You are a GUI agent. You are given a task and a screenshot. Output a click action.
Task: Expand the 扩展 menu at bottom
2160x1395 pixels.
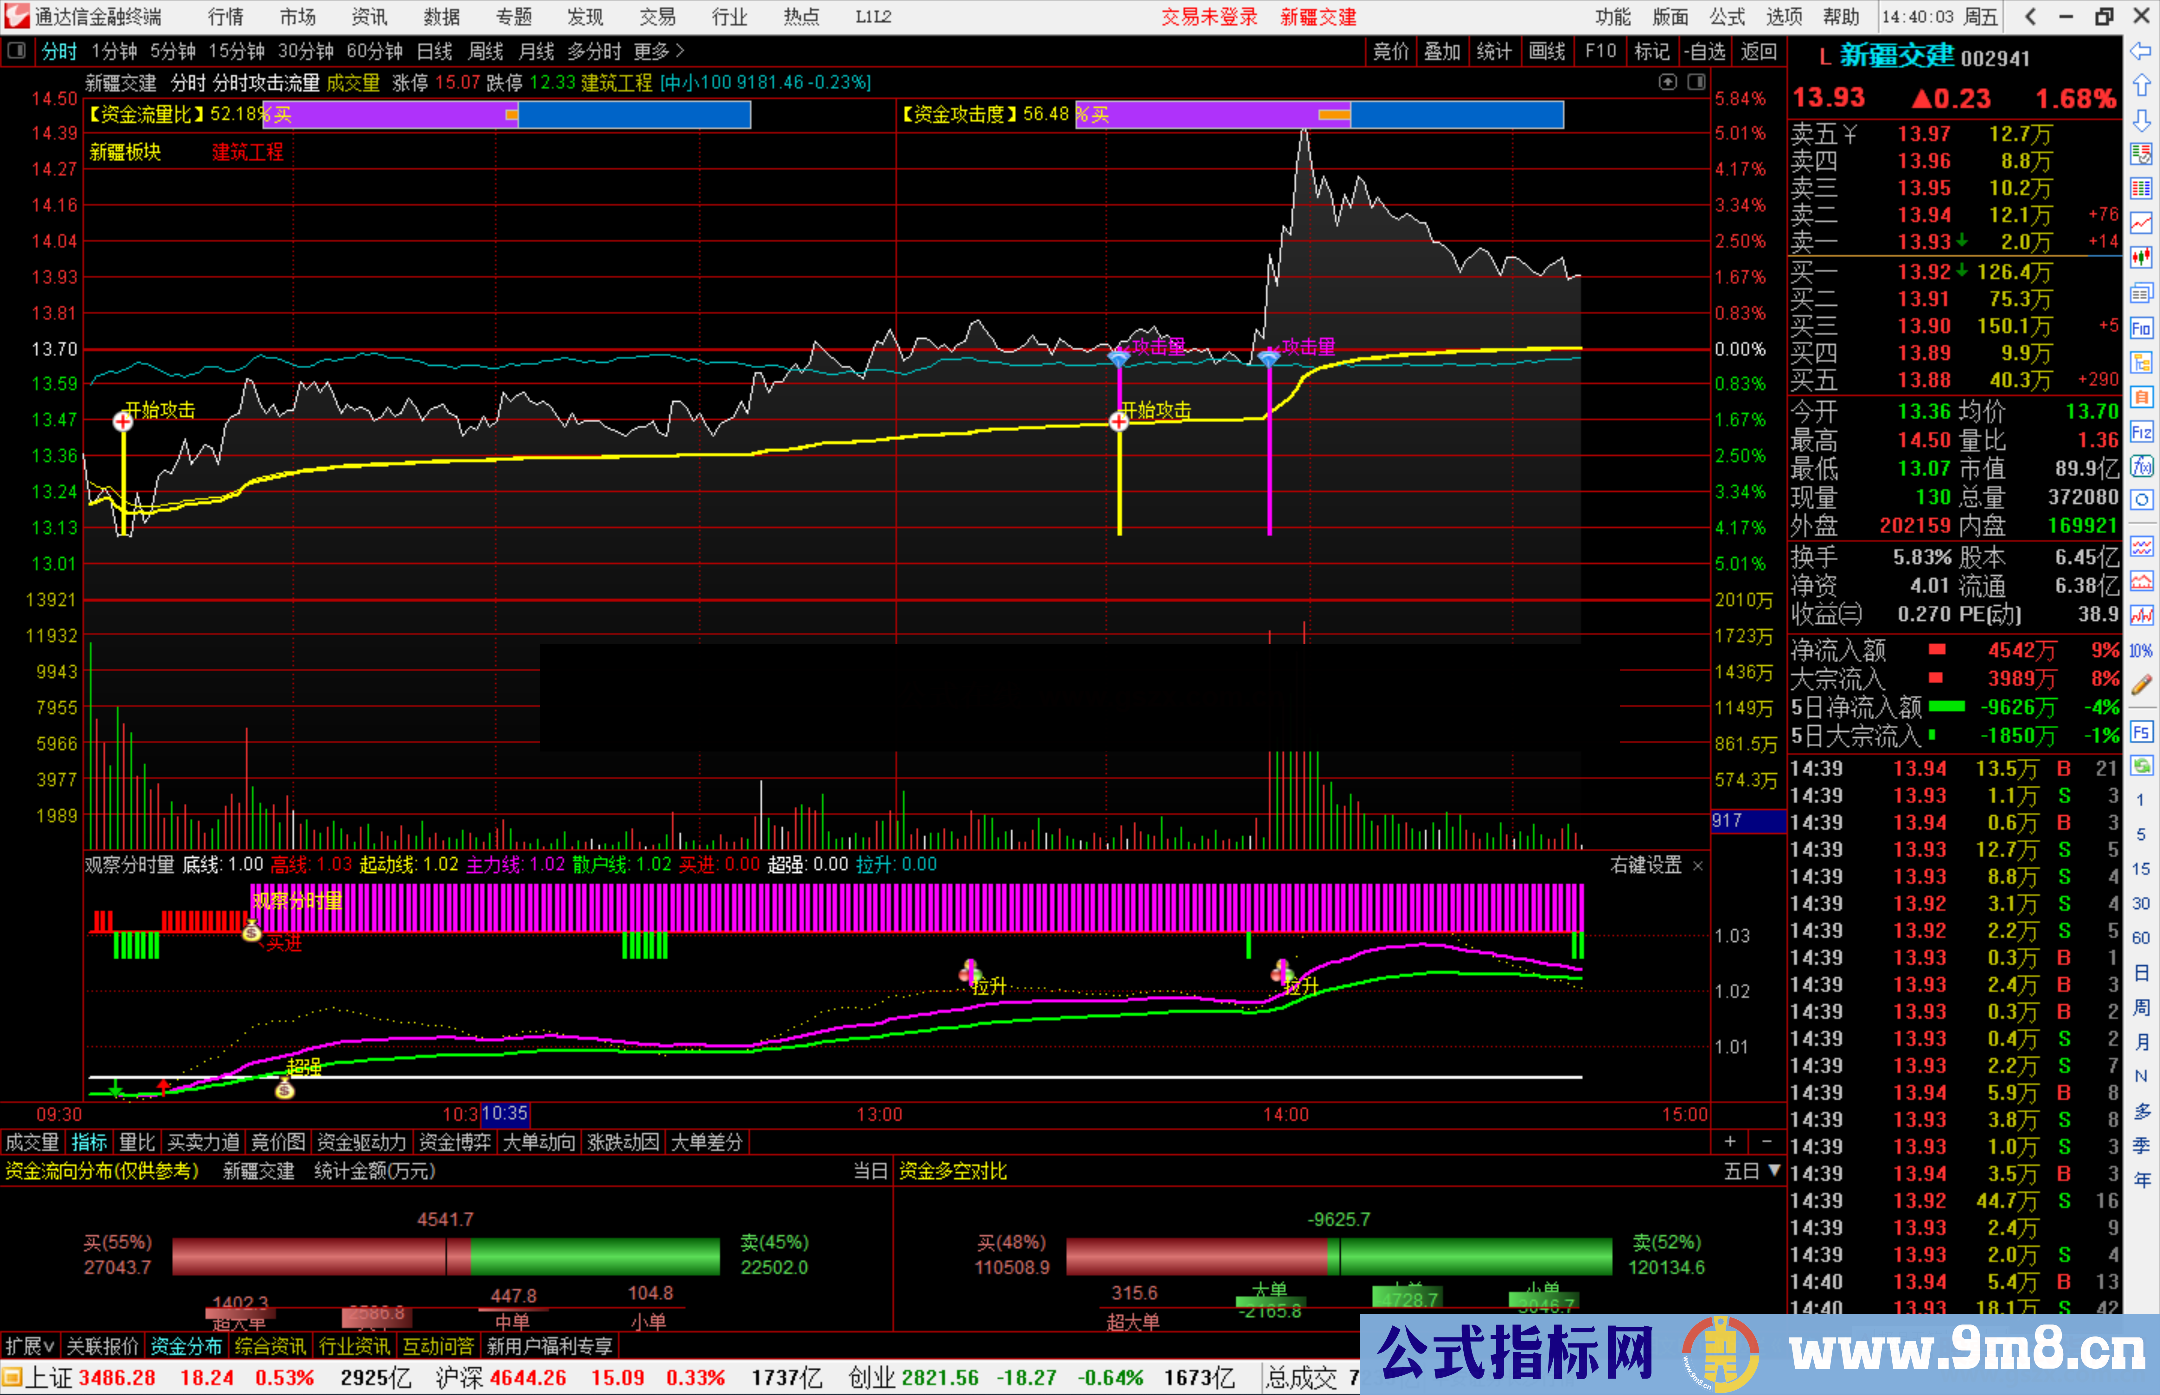point(29,1346)
